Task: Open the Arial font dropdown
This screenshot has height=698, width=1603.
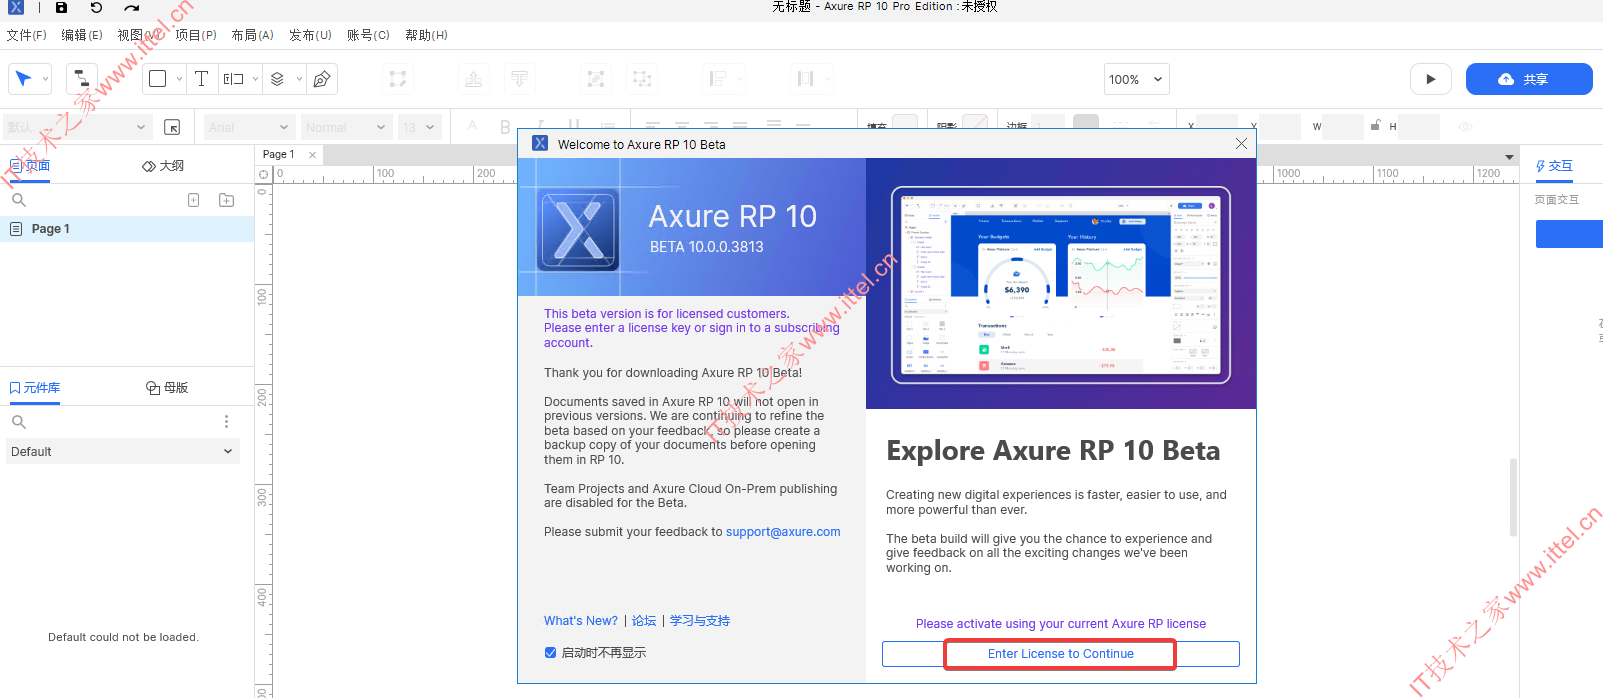Action: (x=249, y=127)
